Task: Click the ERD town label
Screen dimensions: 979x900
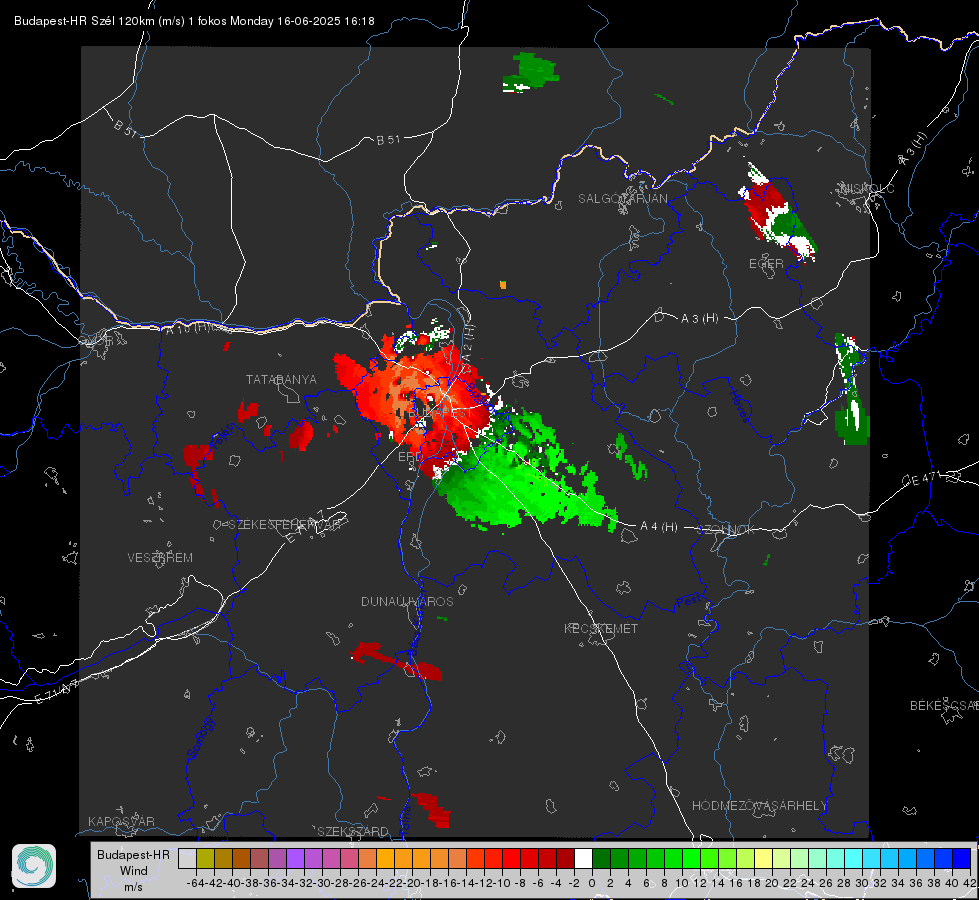Action: click(410, 457)
